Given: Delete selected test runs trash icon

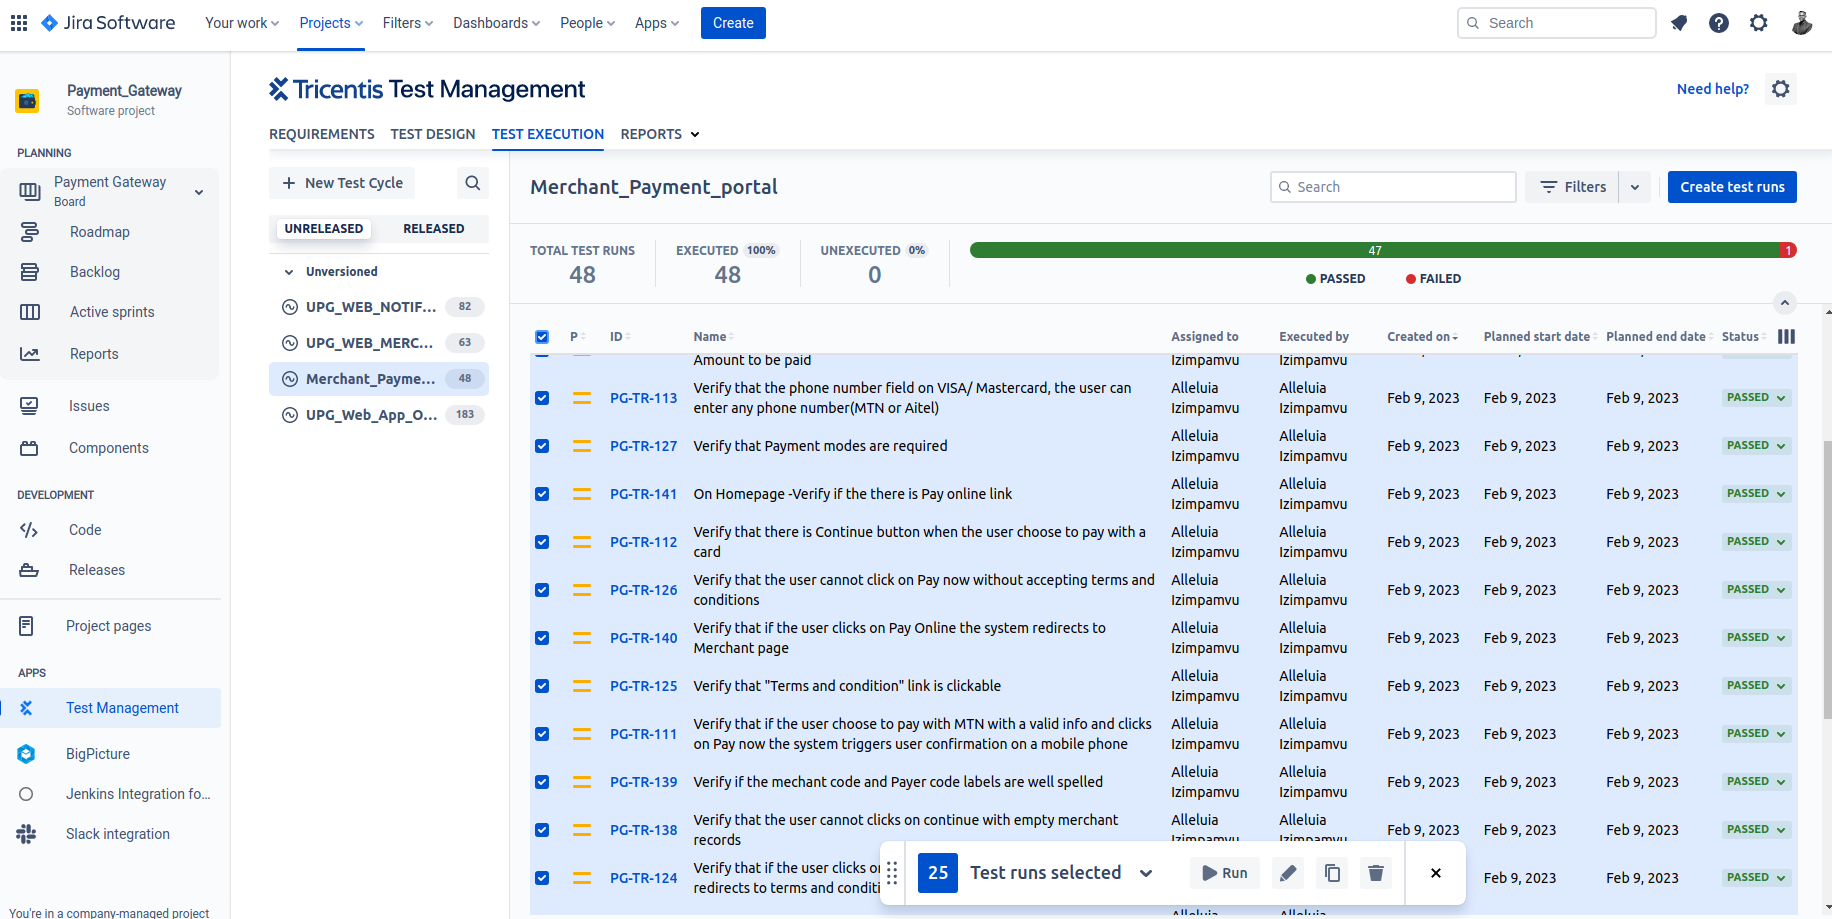Looking at the screenshot, I should [x=1376, y=873].
